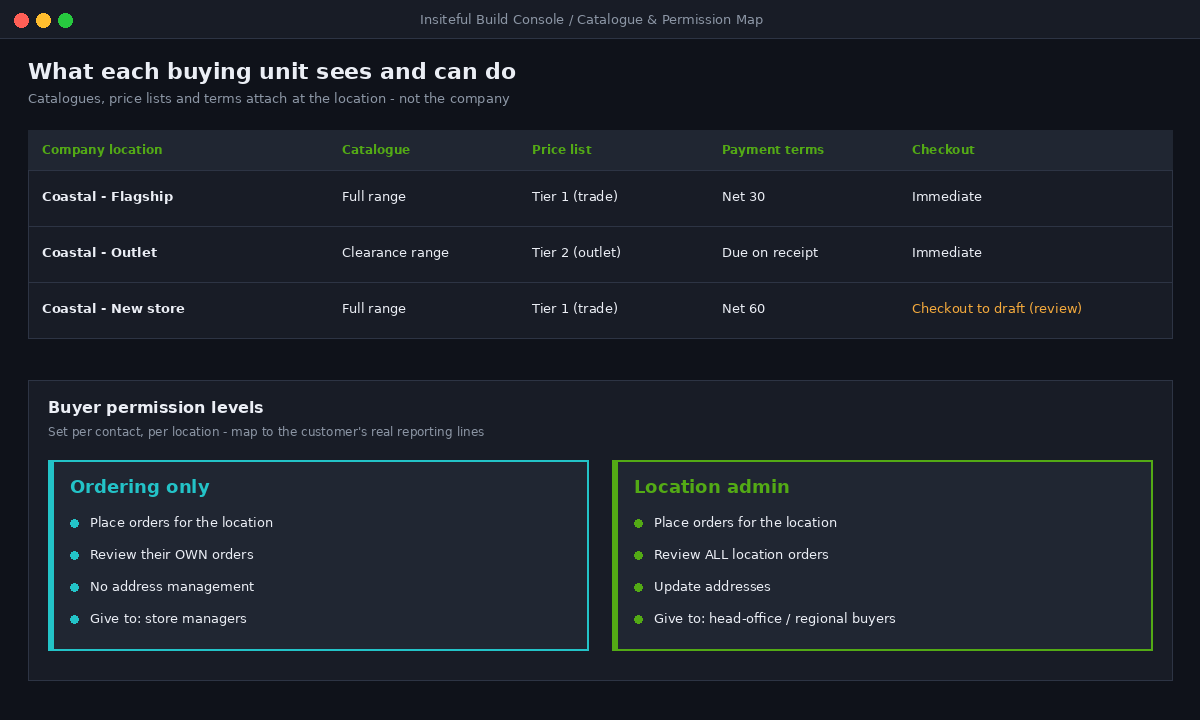Click the Price list column header

pos(562,150)
